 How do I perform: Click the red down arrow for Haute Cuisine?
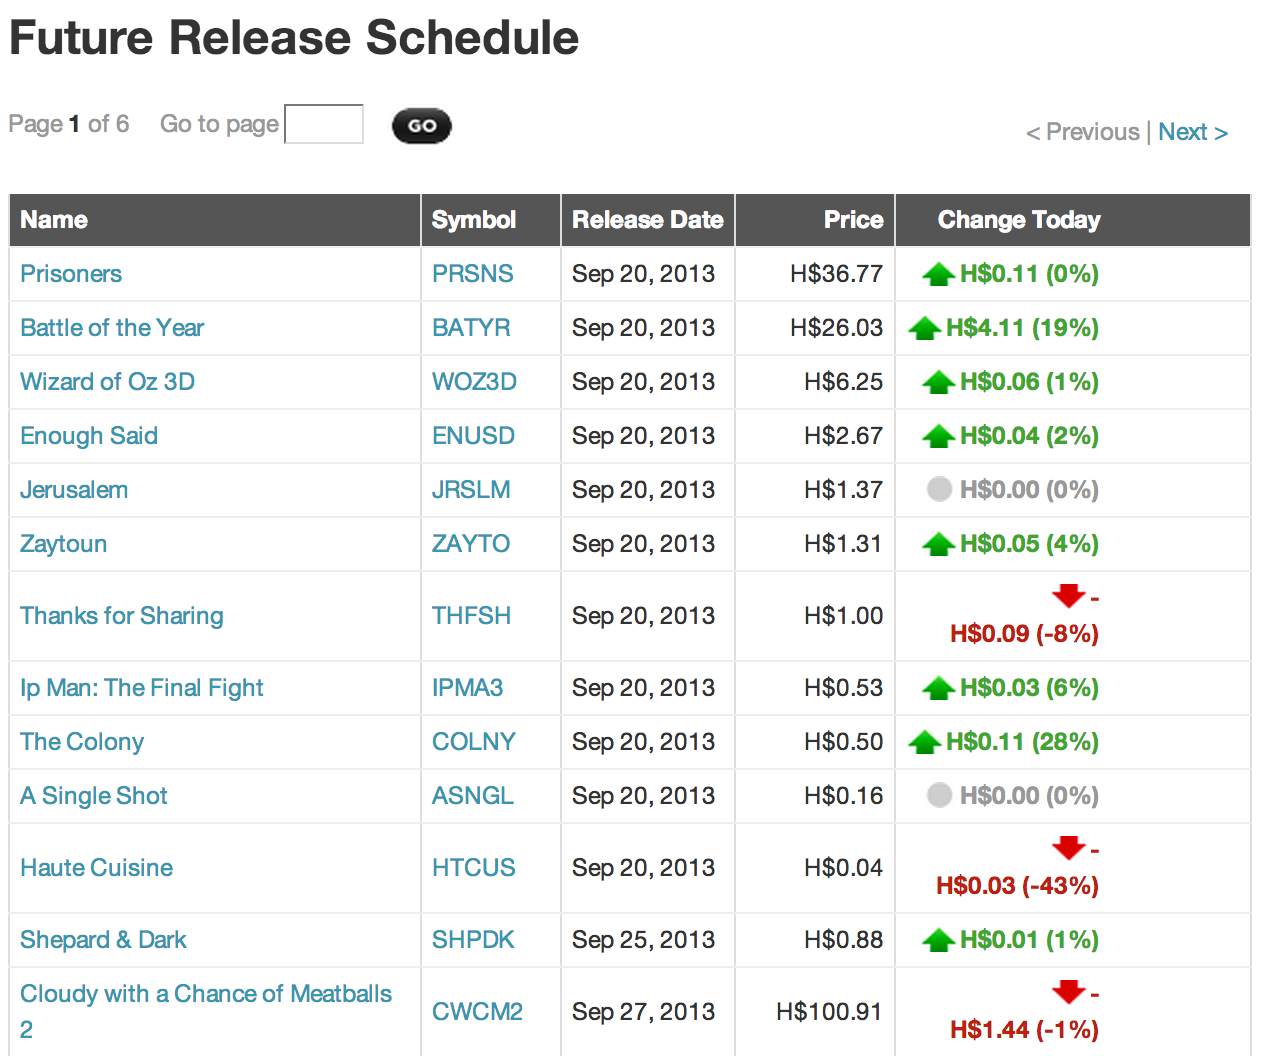(x=1068, y=848)
